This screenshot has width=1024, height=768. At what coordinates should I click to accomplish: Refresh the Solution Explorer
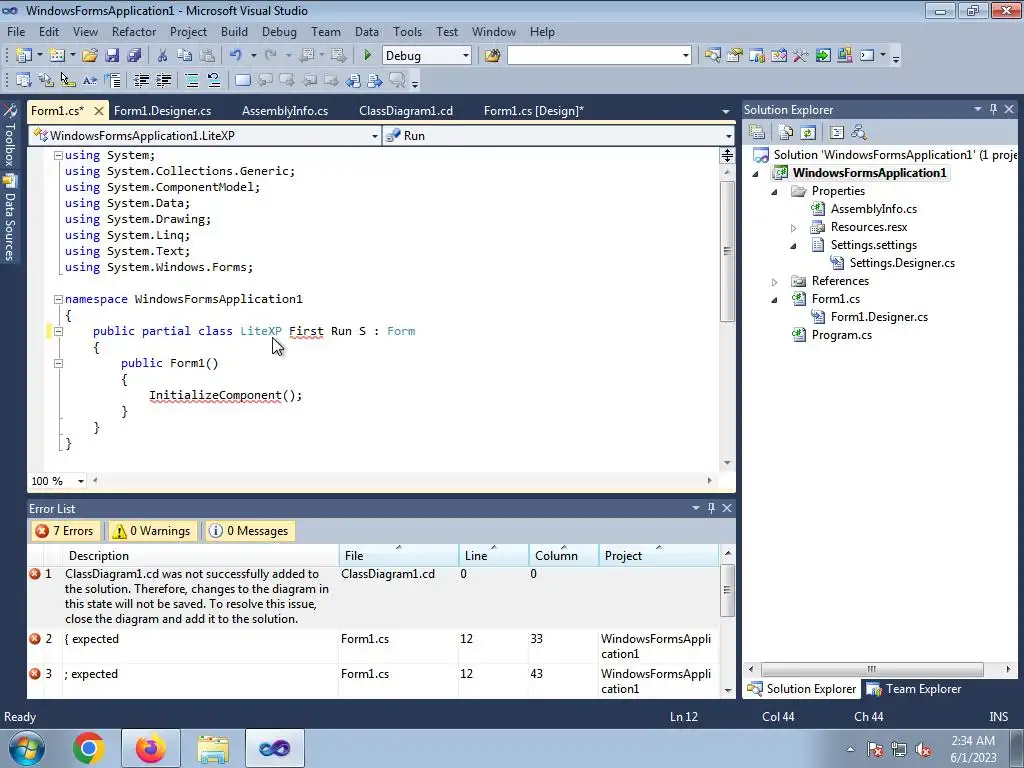coord(808,133)
